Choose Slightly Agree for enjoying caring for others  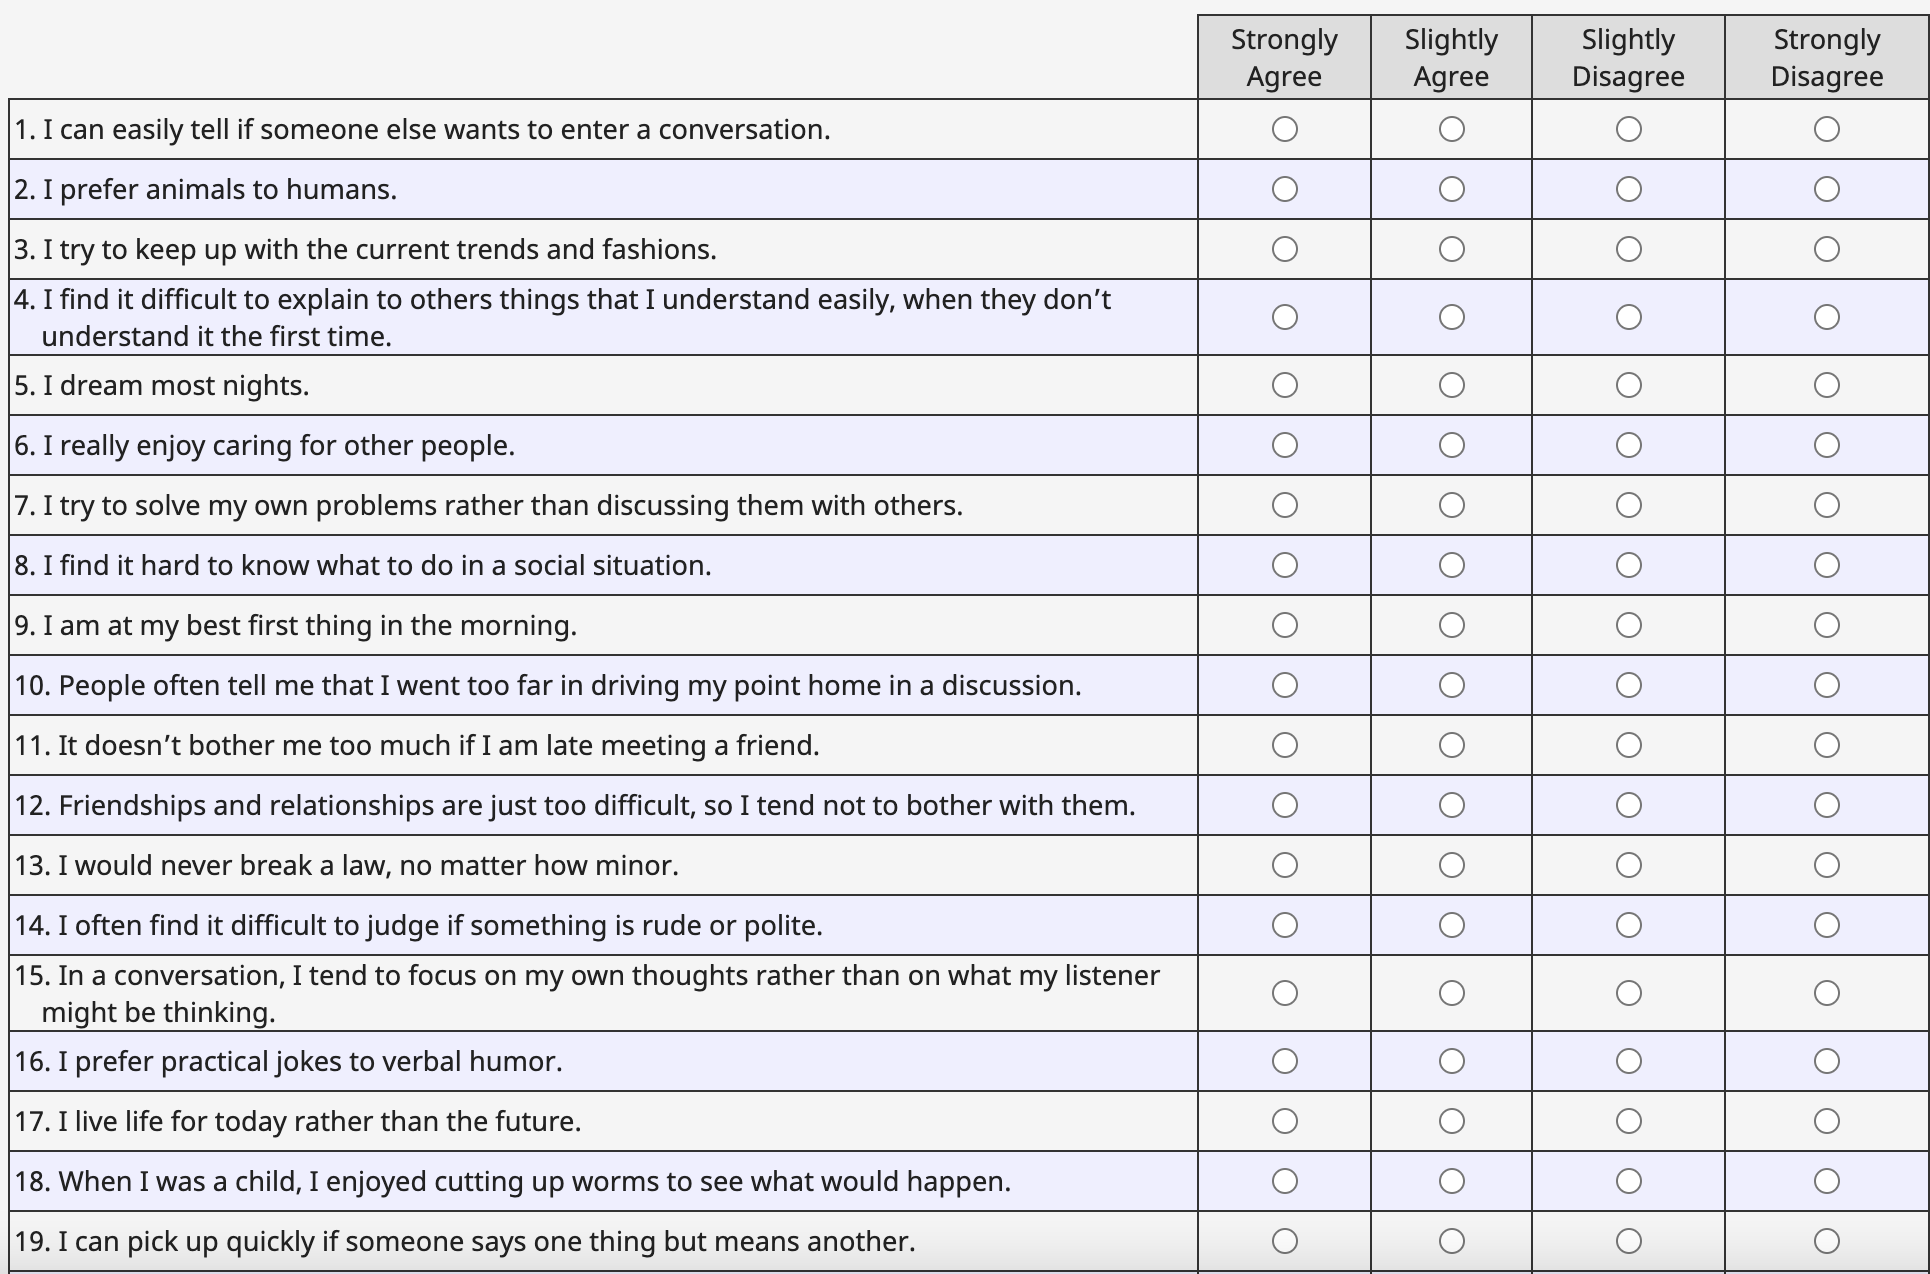(x=1452, y=445)
